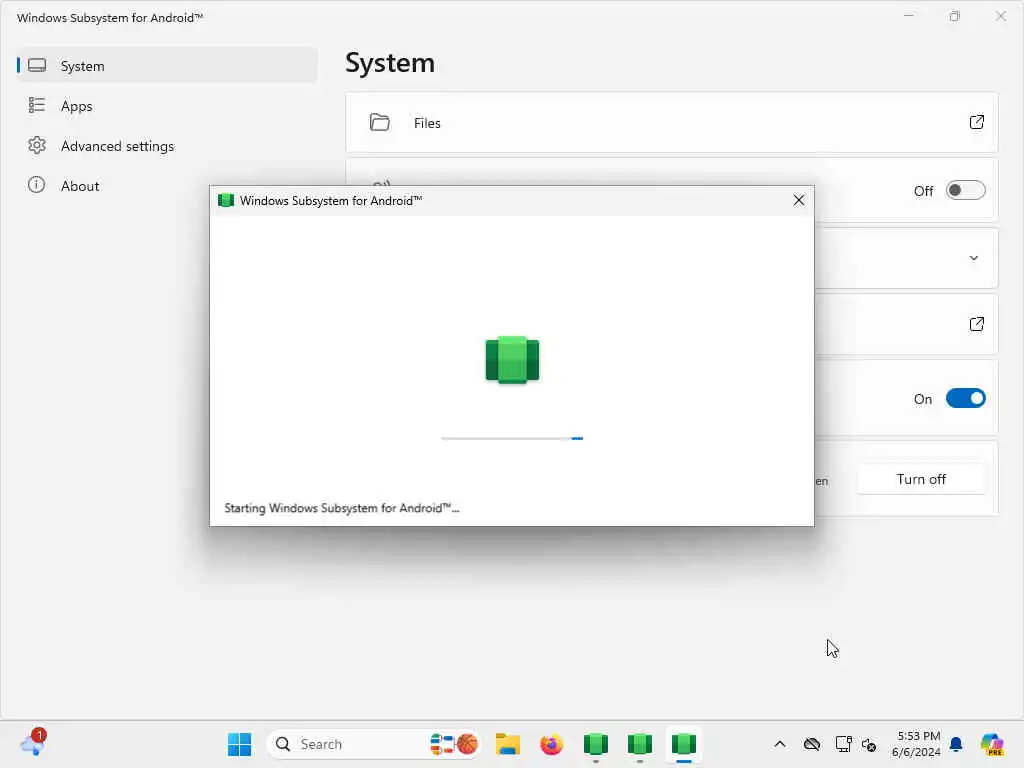Viewport: 1024px width, 768px height.
Task: Select second Android Subsystem taskbar icon
Action: (x=639, y=744)
